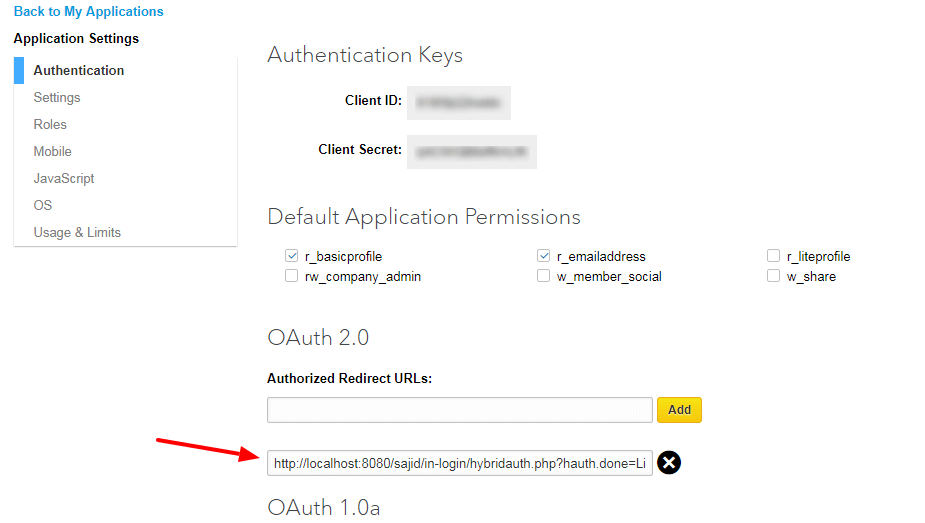This screenshot has height=523, width=925.
Task: Follow the Back to My Applications link
Action: [x=88, y=11]
